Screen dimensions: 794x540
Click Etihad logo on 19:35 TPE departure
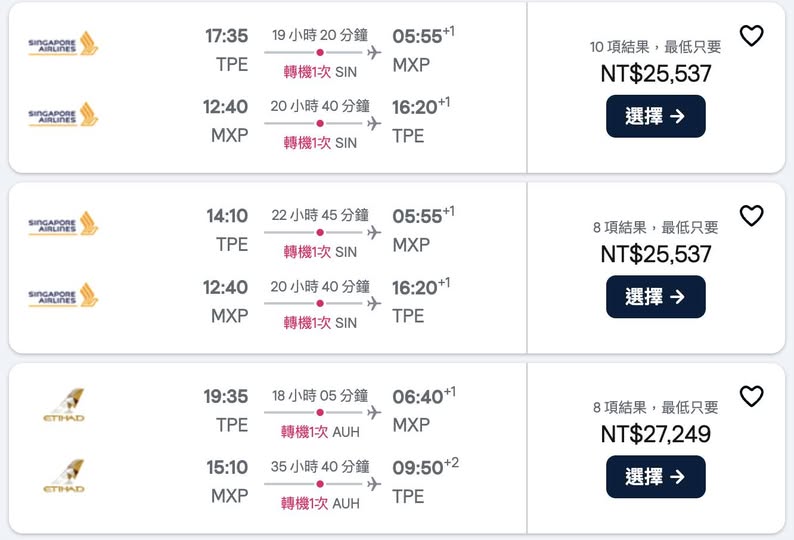coord(64,405)
